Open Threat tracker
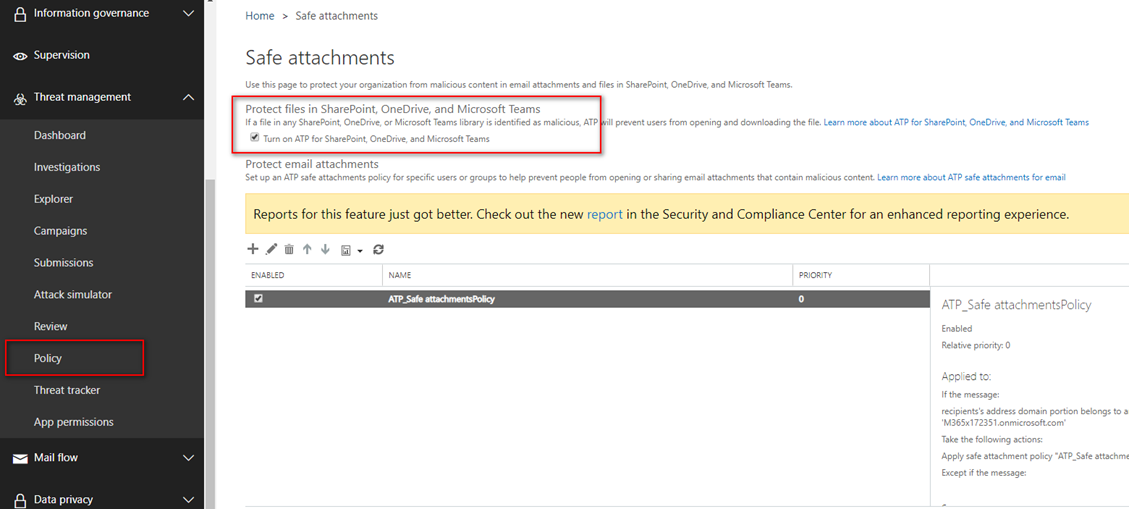1129x509 pixels. 67,390
